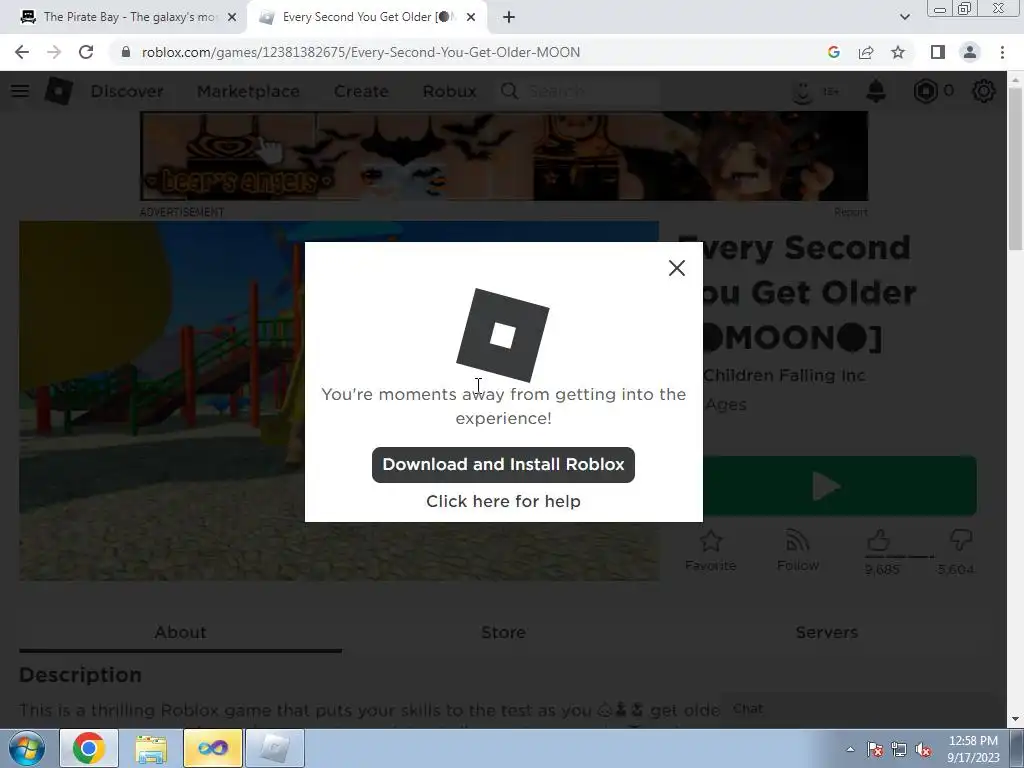Click the avatar age icon in navbar
This screenshot has width=1024, height=768.
coord(814,91)
